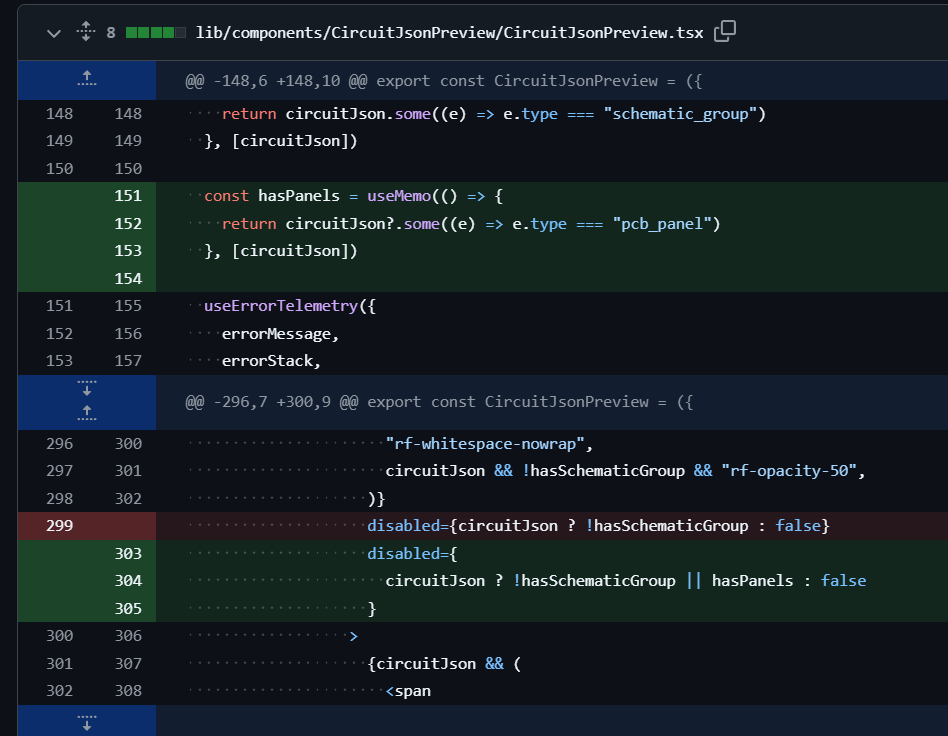The width and height of the screenshot is (948, 736).
Task: Open the CircuitJsonPreview.tsx file path link
Action: [449, 33]
